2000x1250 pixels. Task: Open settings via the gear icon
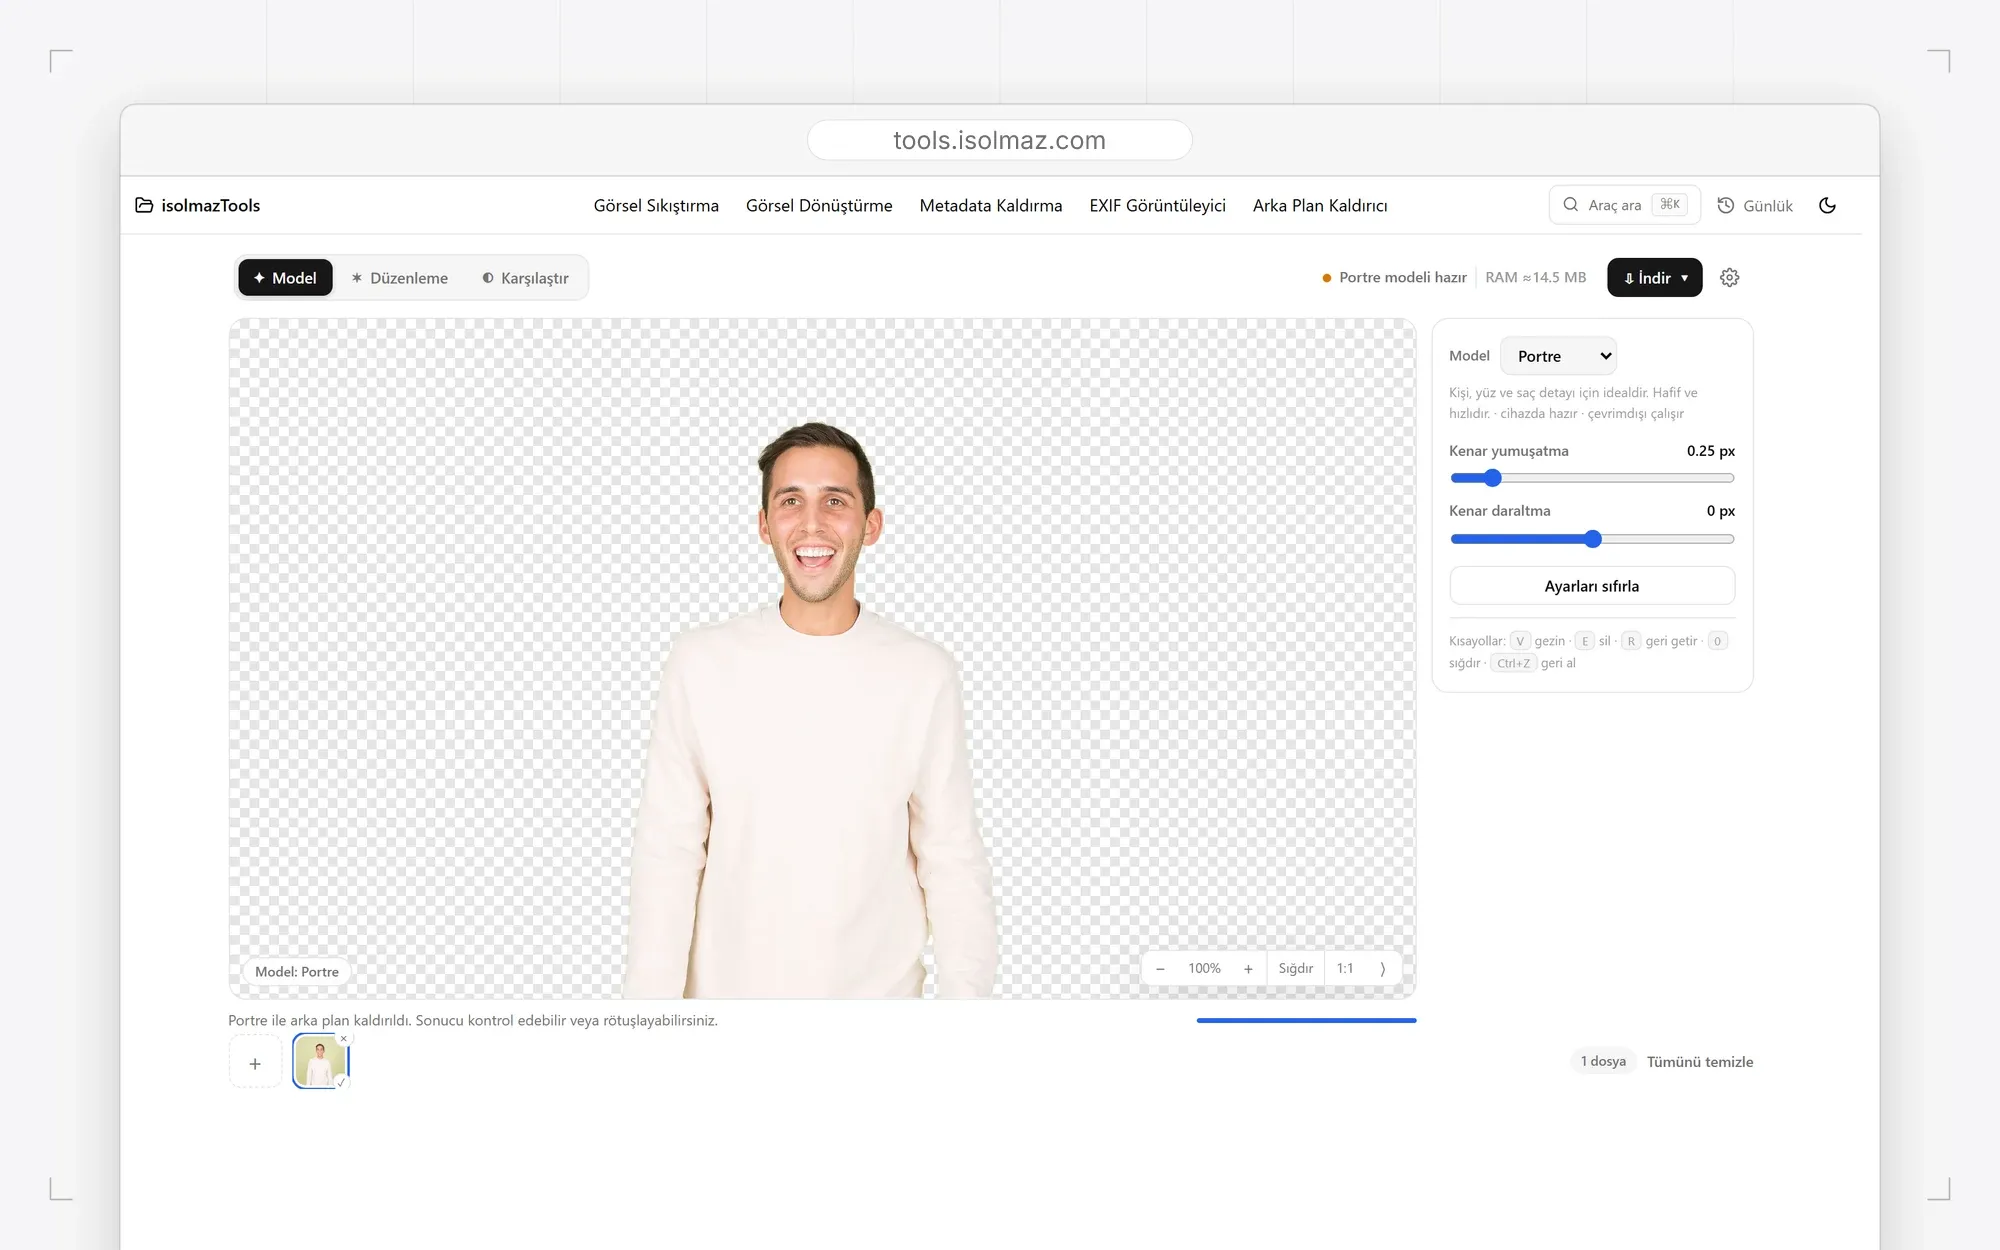pyautogui.click(x=1730, y=278)
